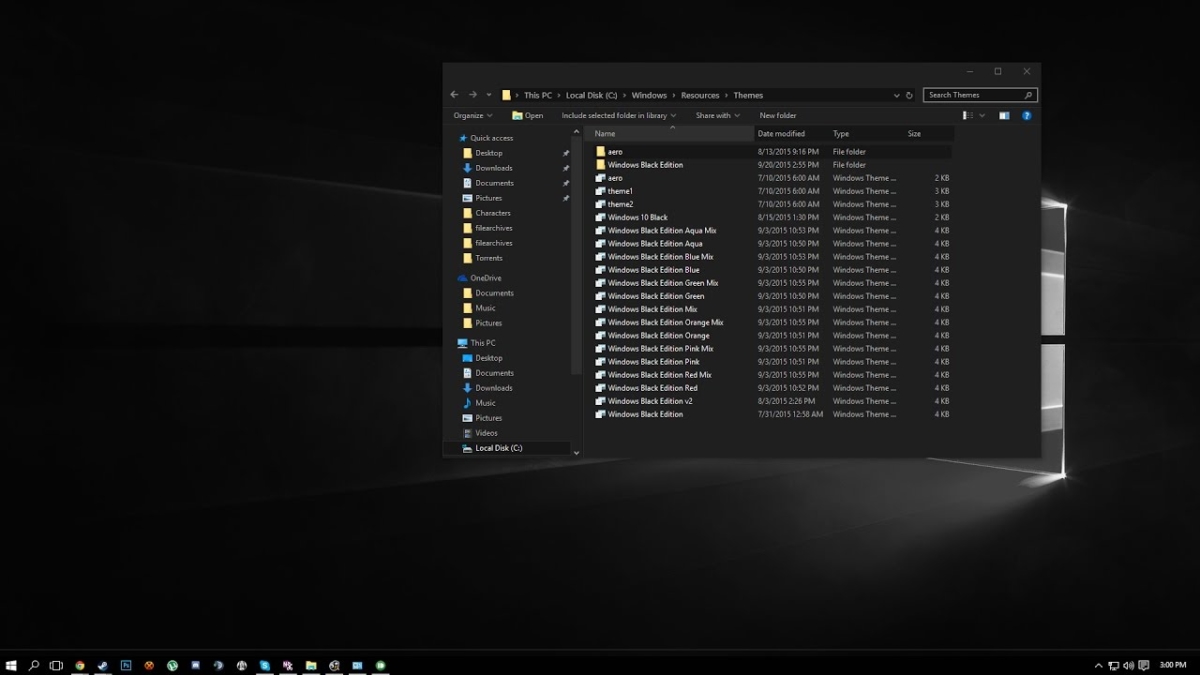Screen dimensions: 1200x675
Task: Launch Photoshop from the taskbar
Action: pos(125,664)
